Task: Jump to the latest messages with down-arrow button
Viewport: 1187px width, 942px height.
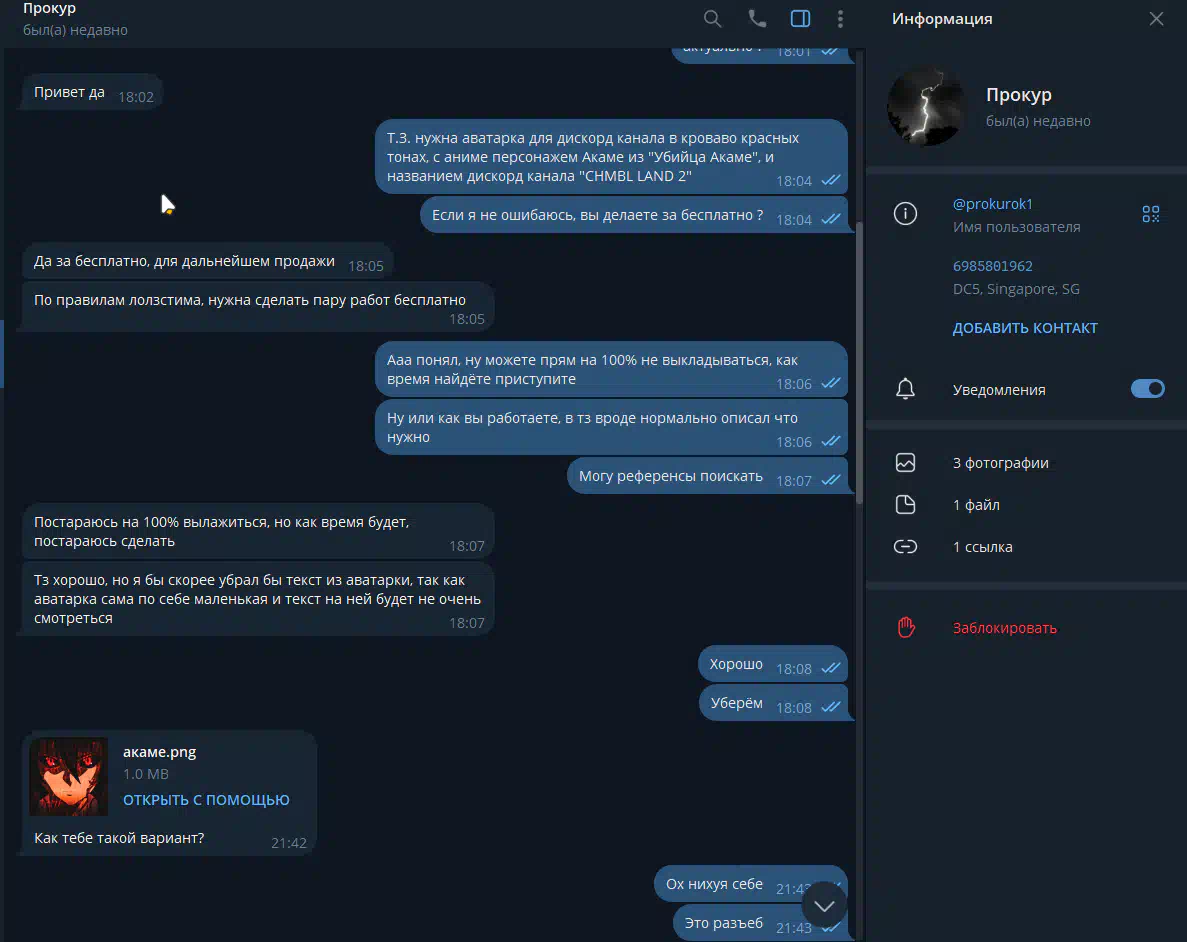Action: 824,906
